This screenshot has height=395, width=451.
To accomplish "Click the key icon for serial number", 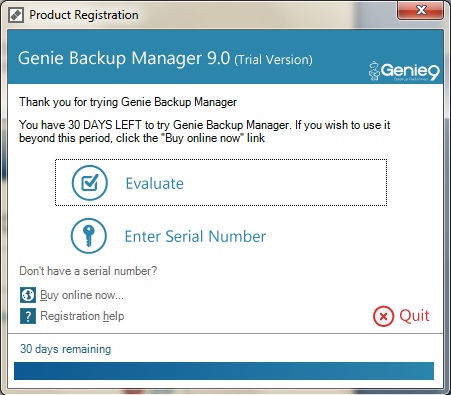I will [89, 236].
